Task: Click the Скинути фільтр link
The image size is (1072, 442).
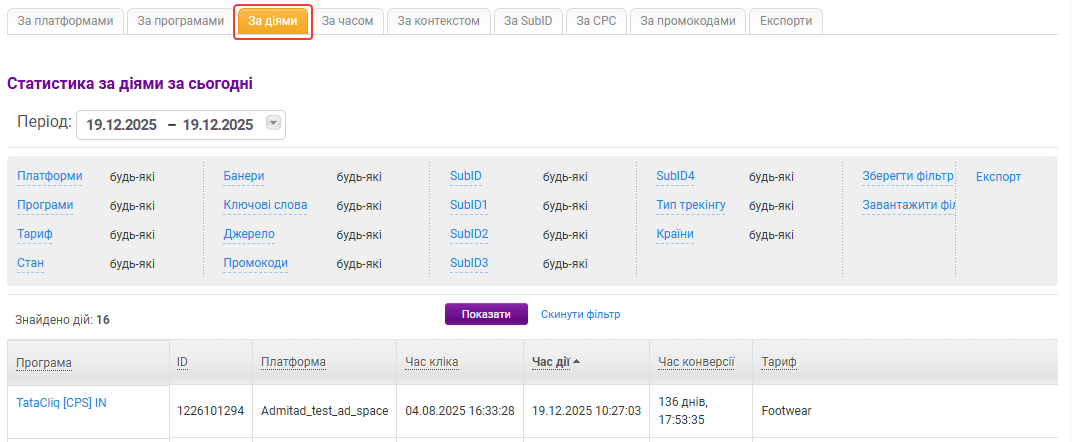Action: point(580,314)
